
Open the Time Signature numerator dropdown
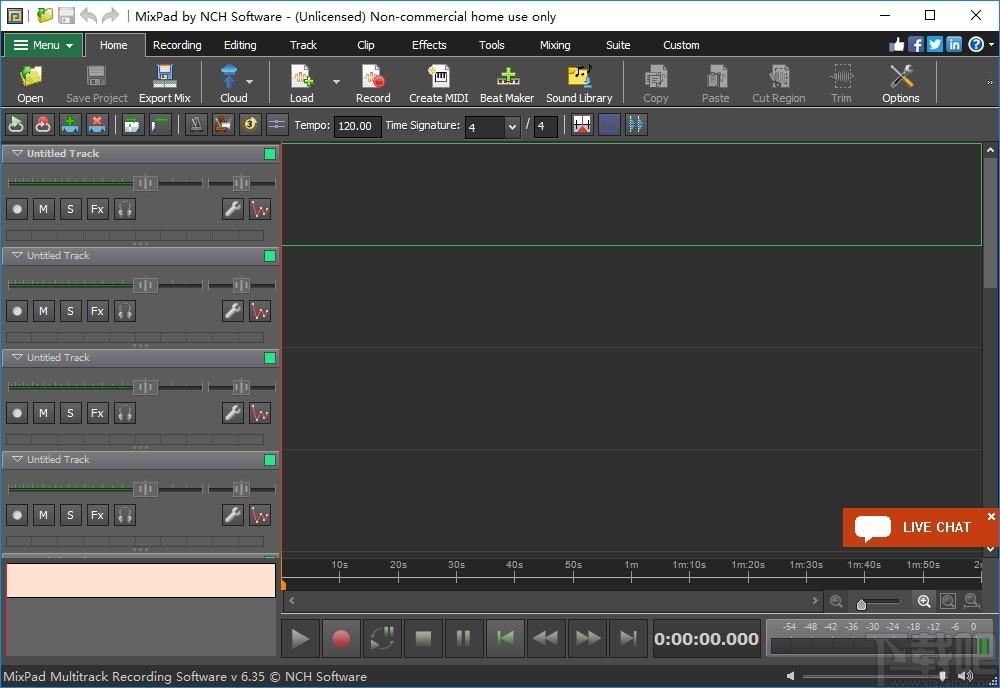coord(512,127)
